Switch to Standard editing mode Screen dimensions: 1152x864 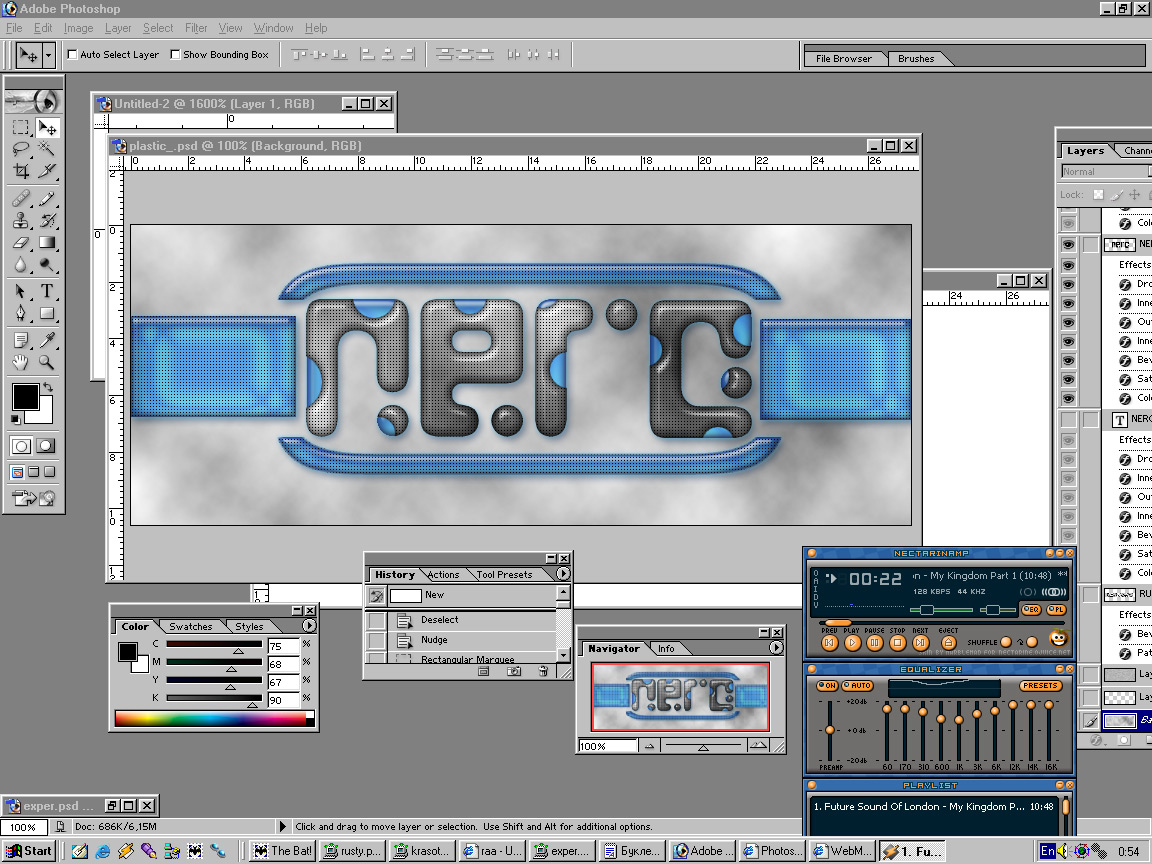(x=21, y=446)
